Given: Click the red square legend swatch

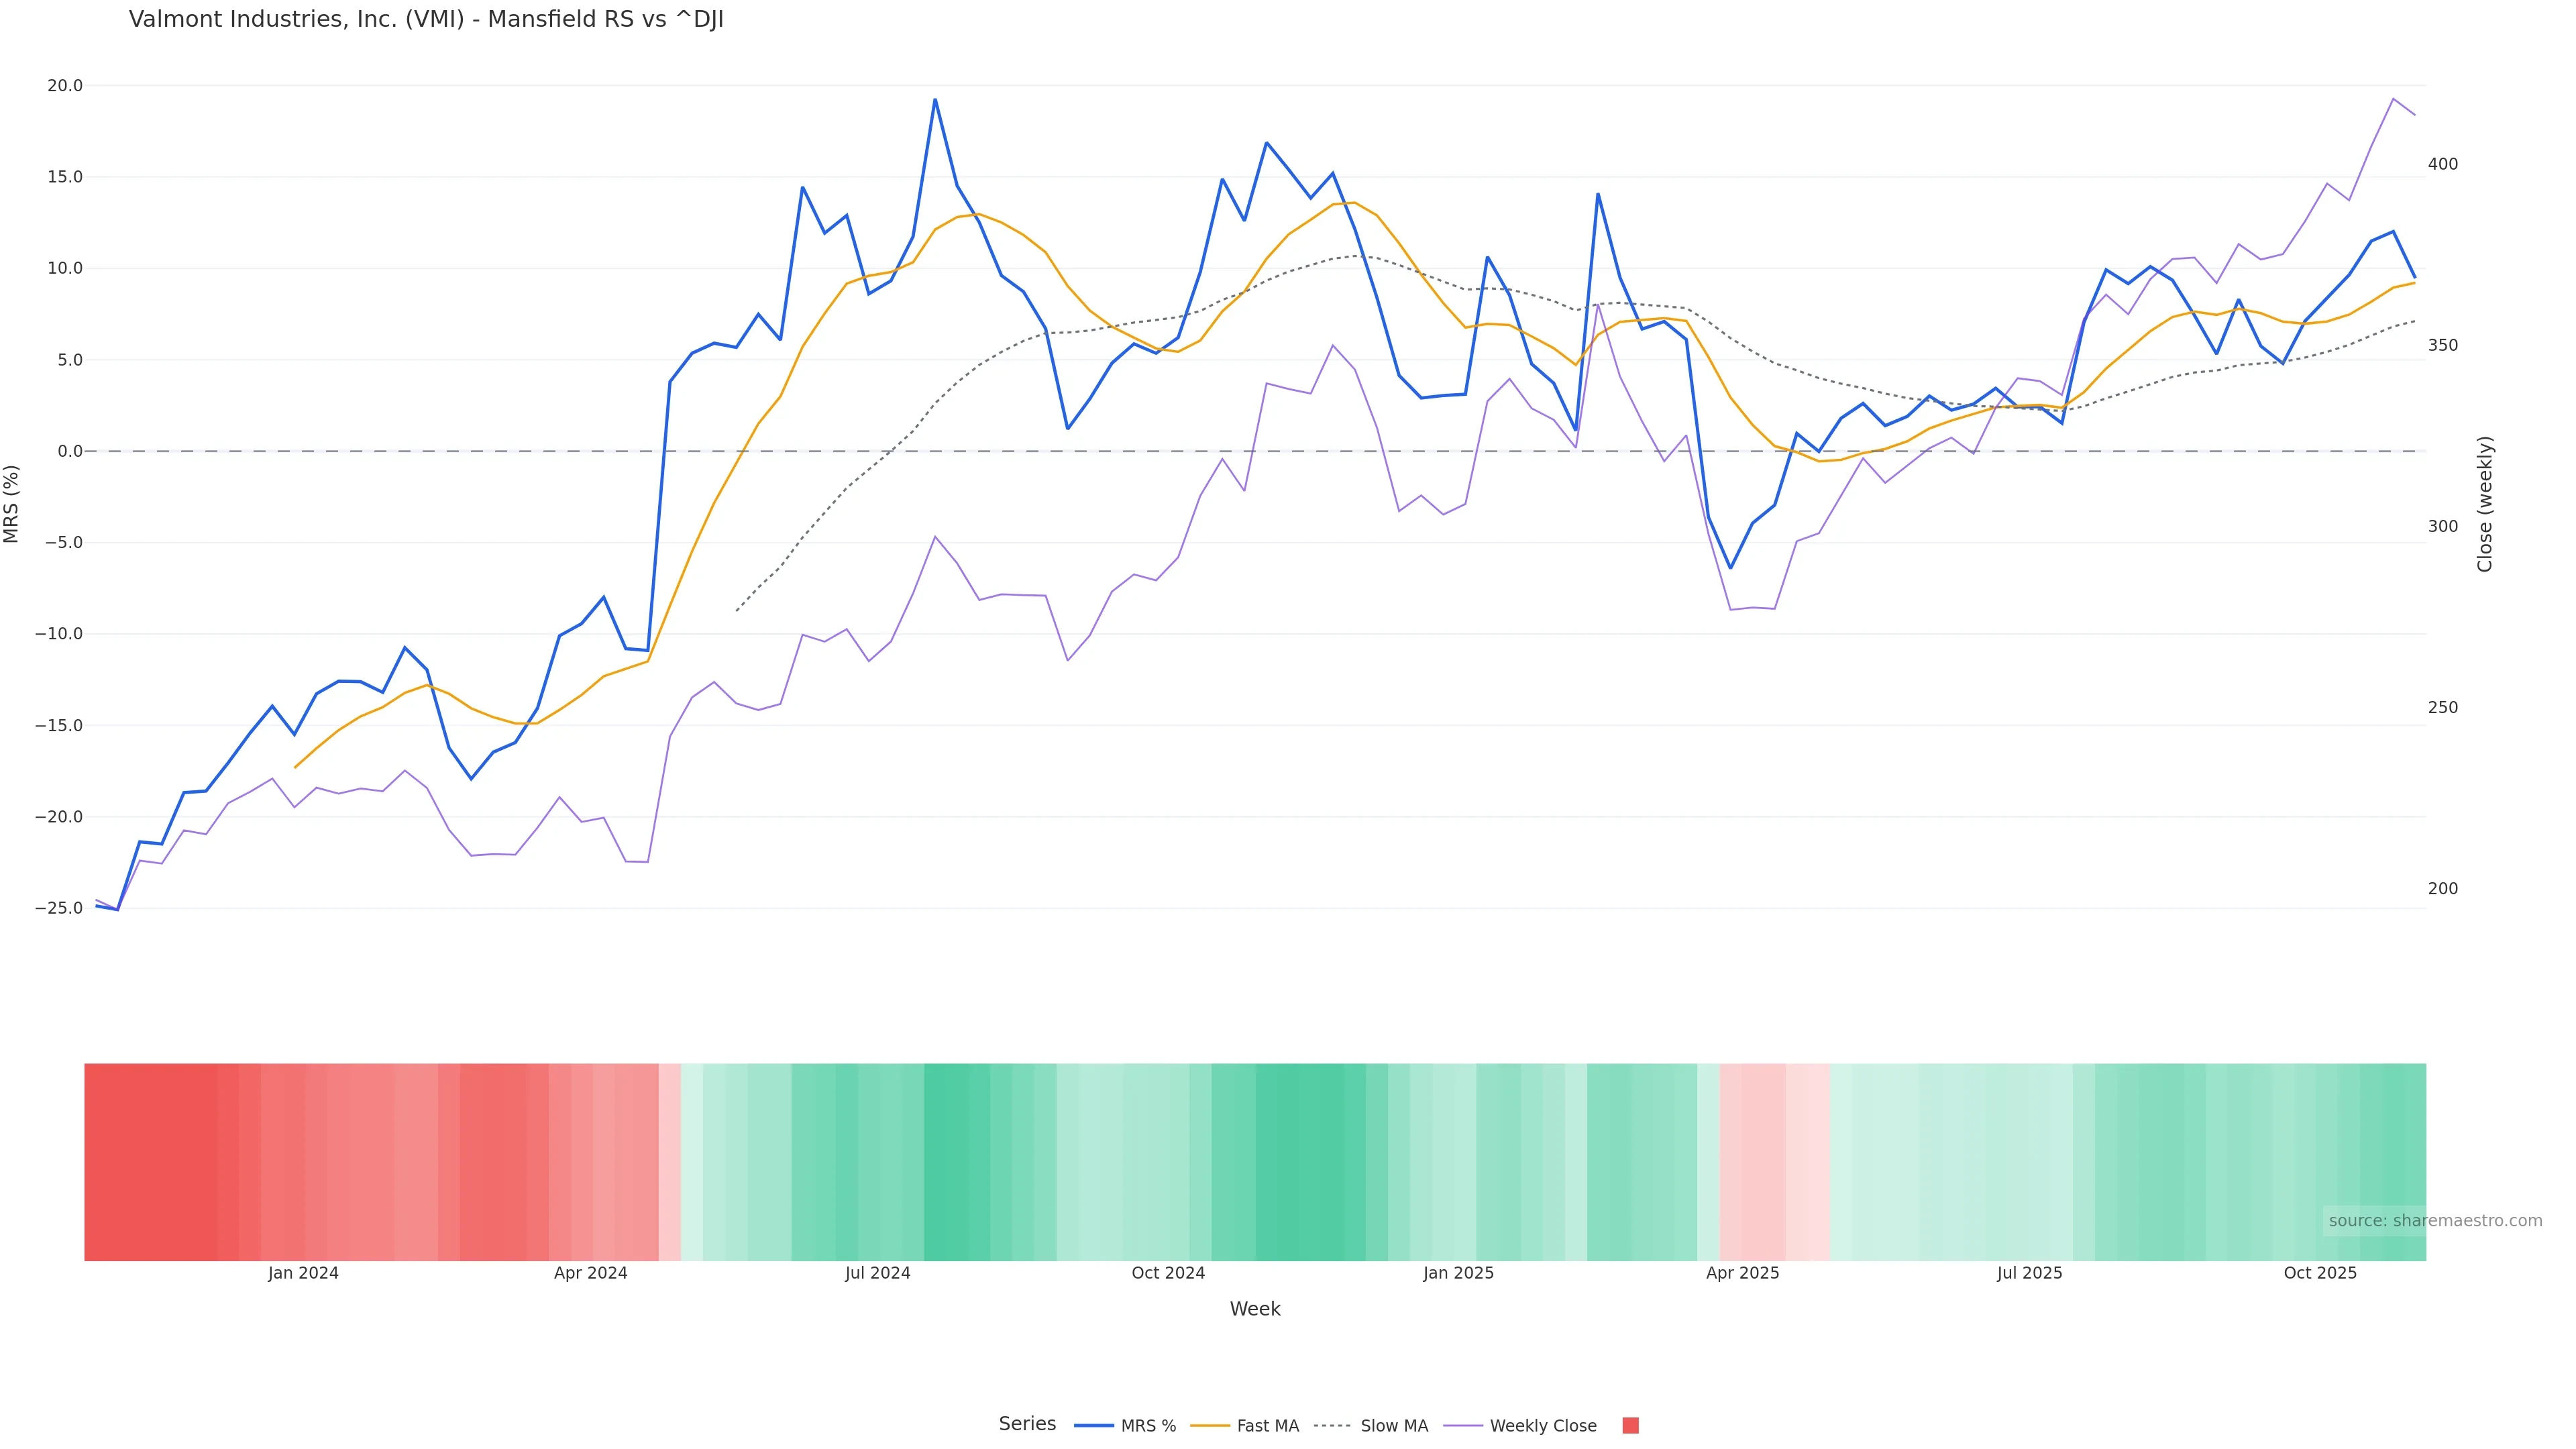Looking at the screenshot, I should [1630, 1426].
